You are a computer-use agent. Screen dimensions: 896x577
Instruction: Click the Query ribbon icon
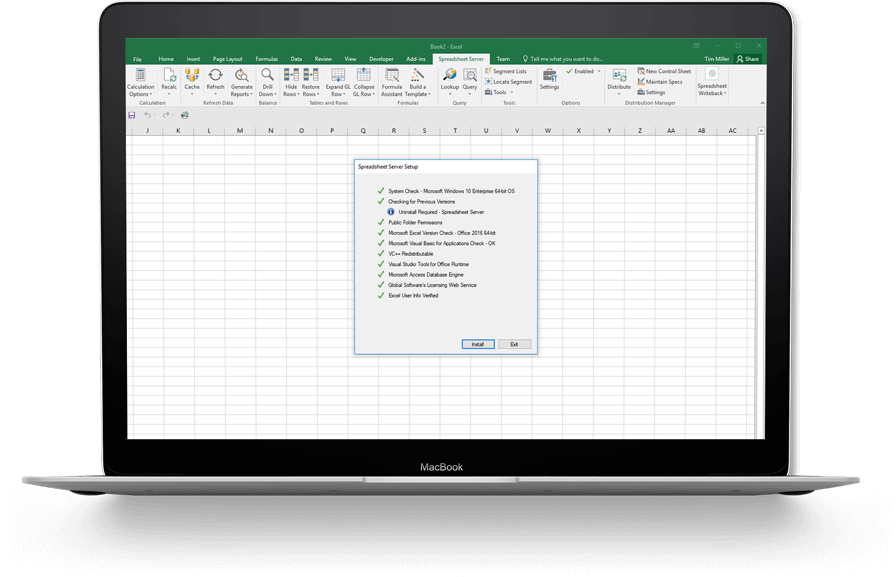[470, 81]
